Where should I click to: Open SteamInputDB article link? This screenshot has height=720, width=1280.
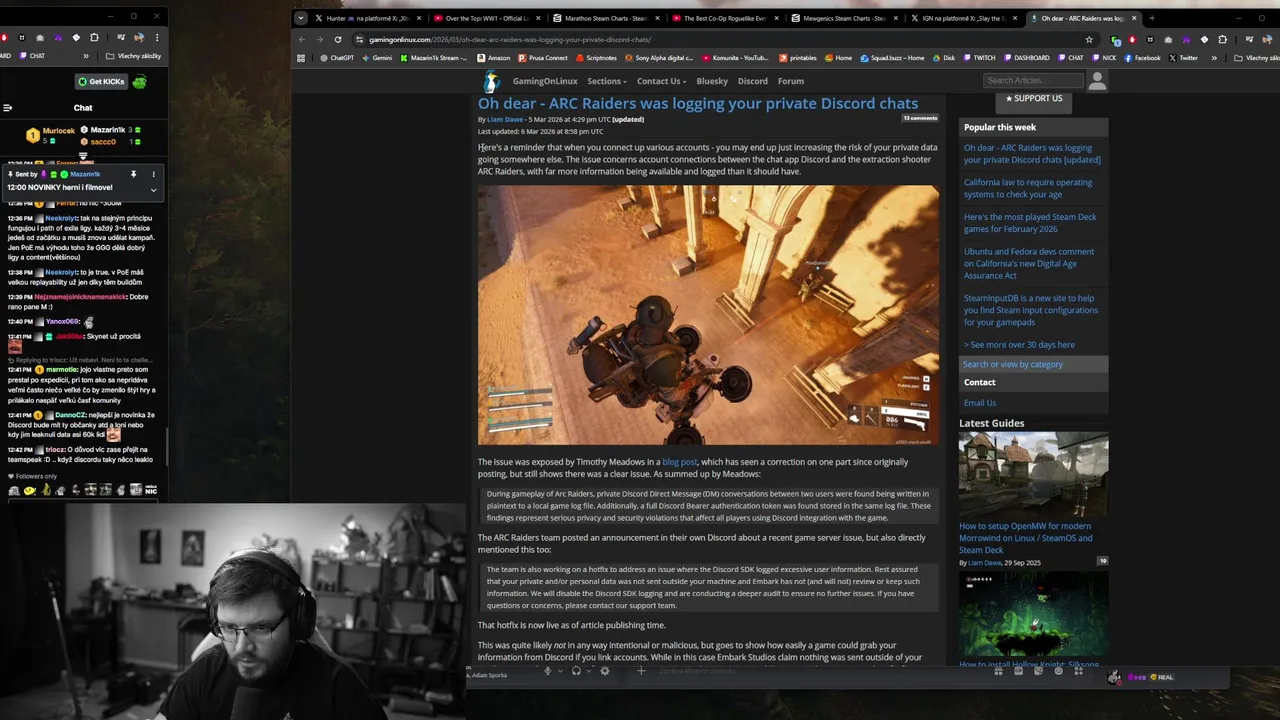point(1031,310)
